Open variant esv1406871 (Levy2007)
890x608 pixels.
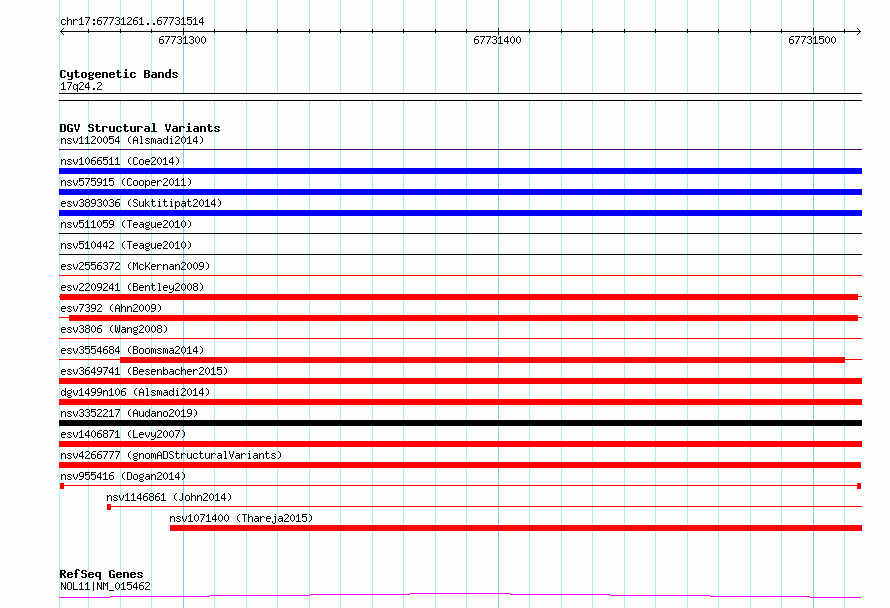tap(123, 434)
